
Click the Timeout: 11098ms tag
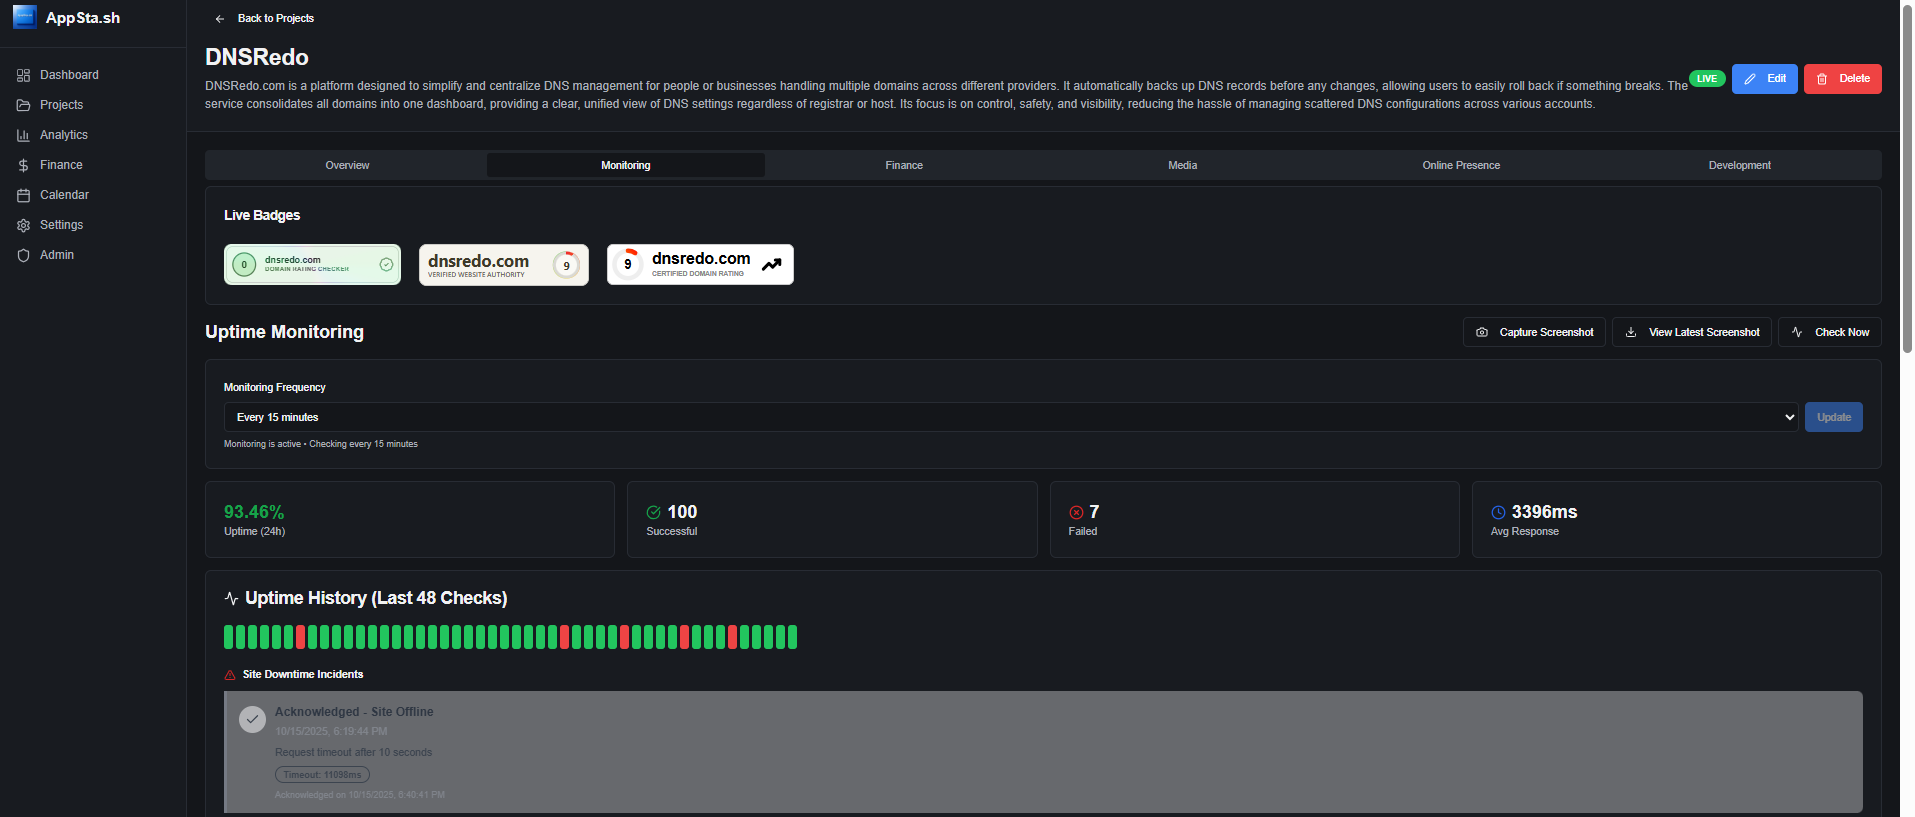click(322, 775)
